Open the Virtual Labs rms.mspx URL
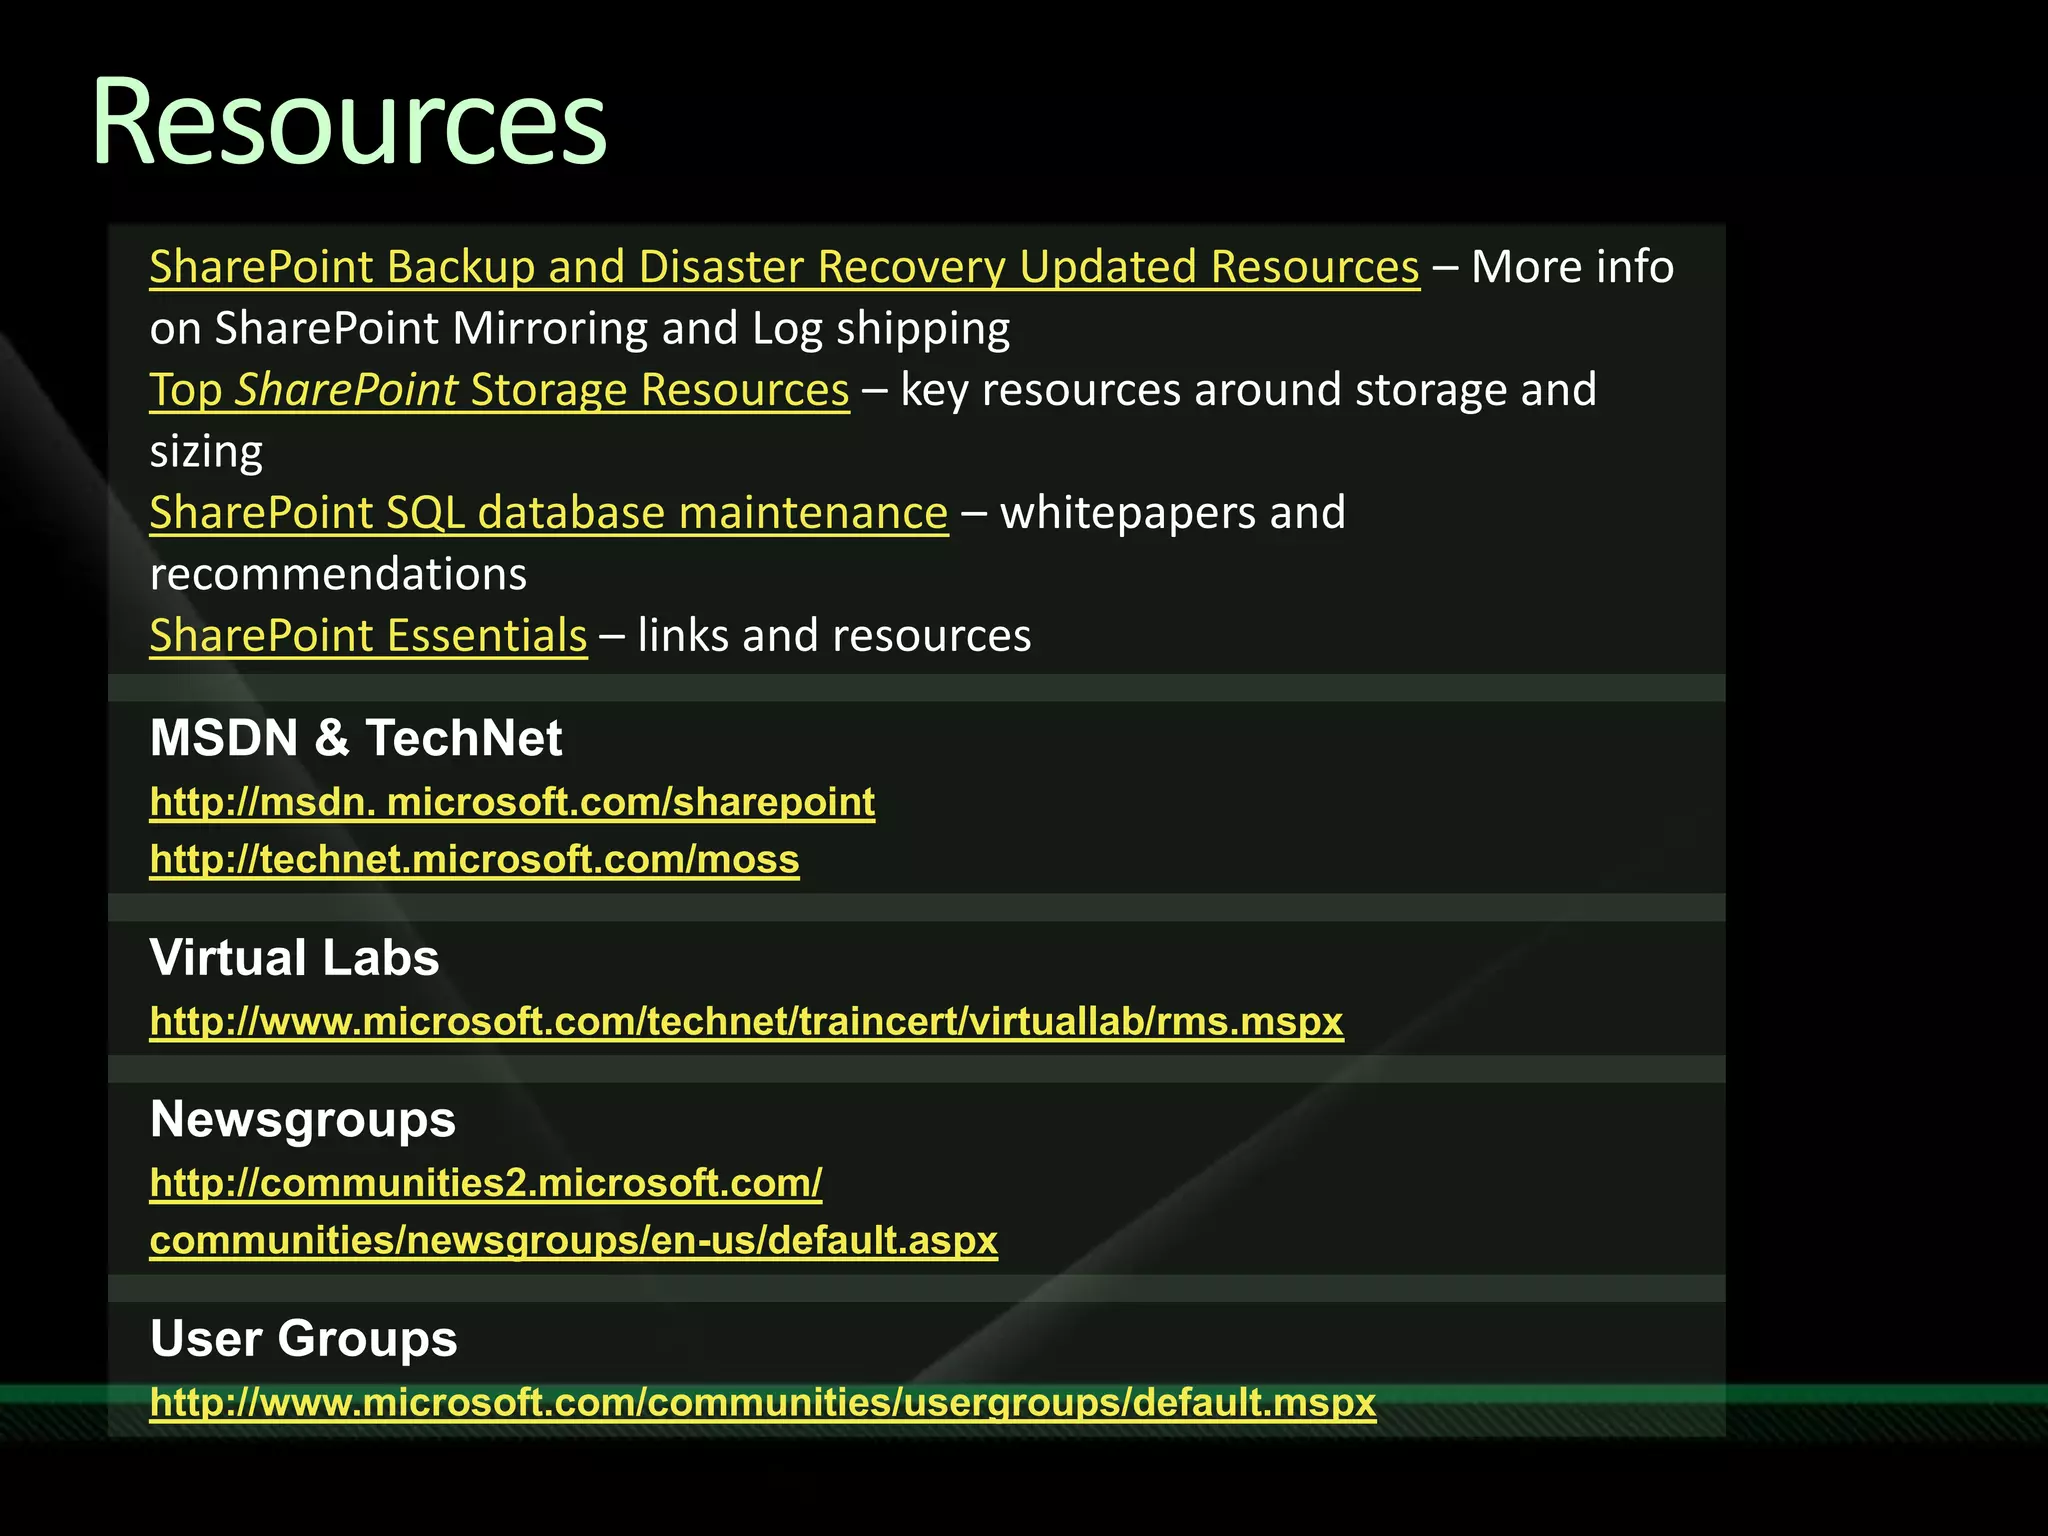 746,1022
